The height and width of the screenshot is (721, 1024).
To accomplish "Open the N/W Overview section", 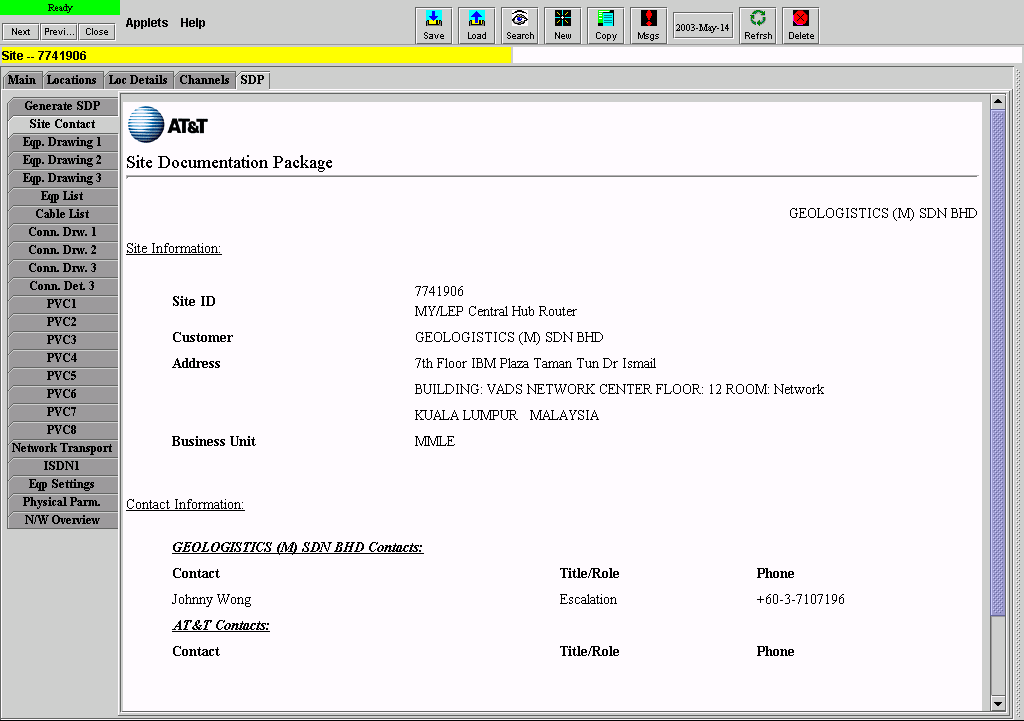I will pos(63,520).
